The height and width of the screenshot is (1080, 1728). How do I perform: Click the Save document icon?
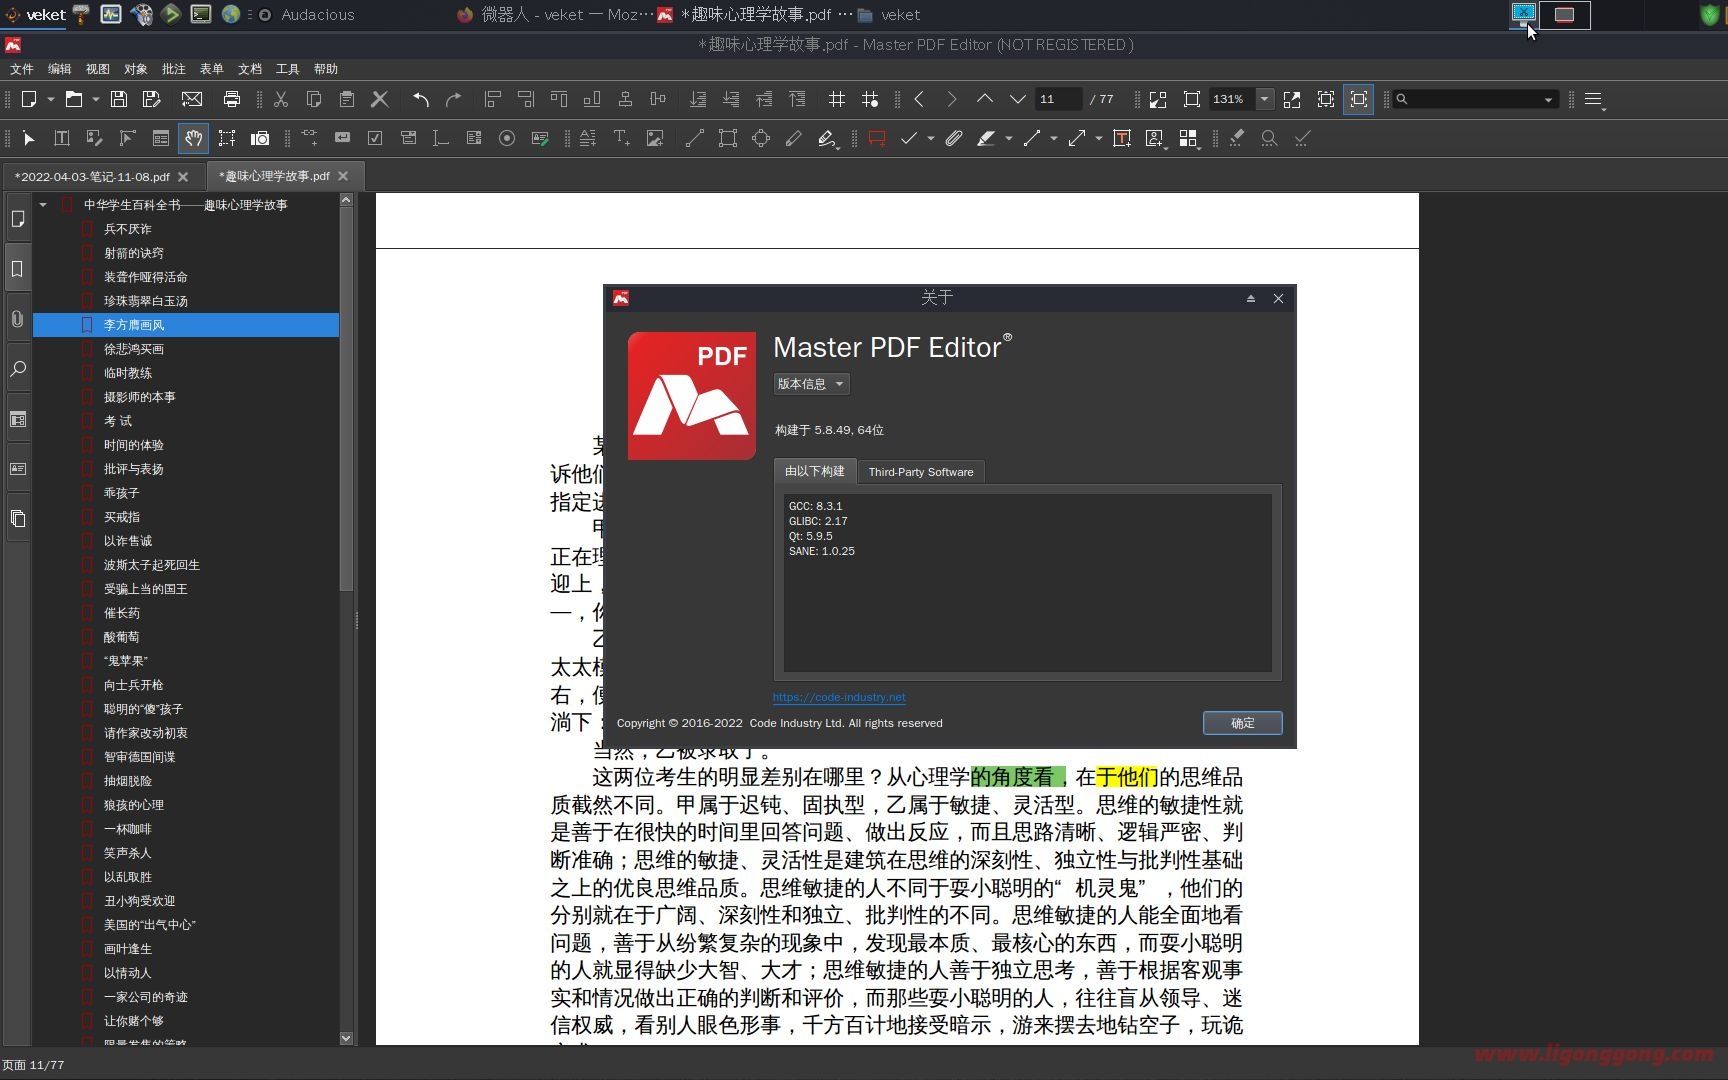(119, 99)
